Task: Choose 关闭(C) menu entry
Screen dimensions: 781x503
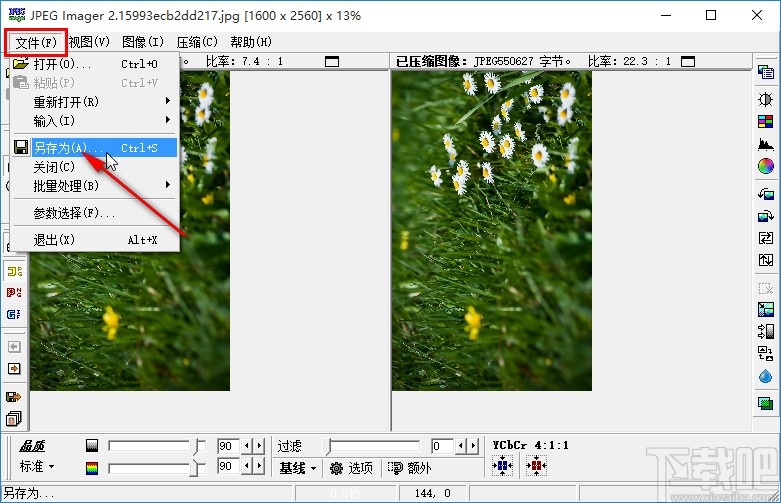Action: pos(94,167)
